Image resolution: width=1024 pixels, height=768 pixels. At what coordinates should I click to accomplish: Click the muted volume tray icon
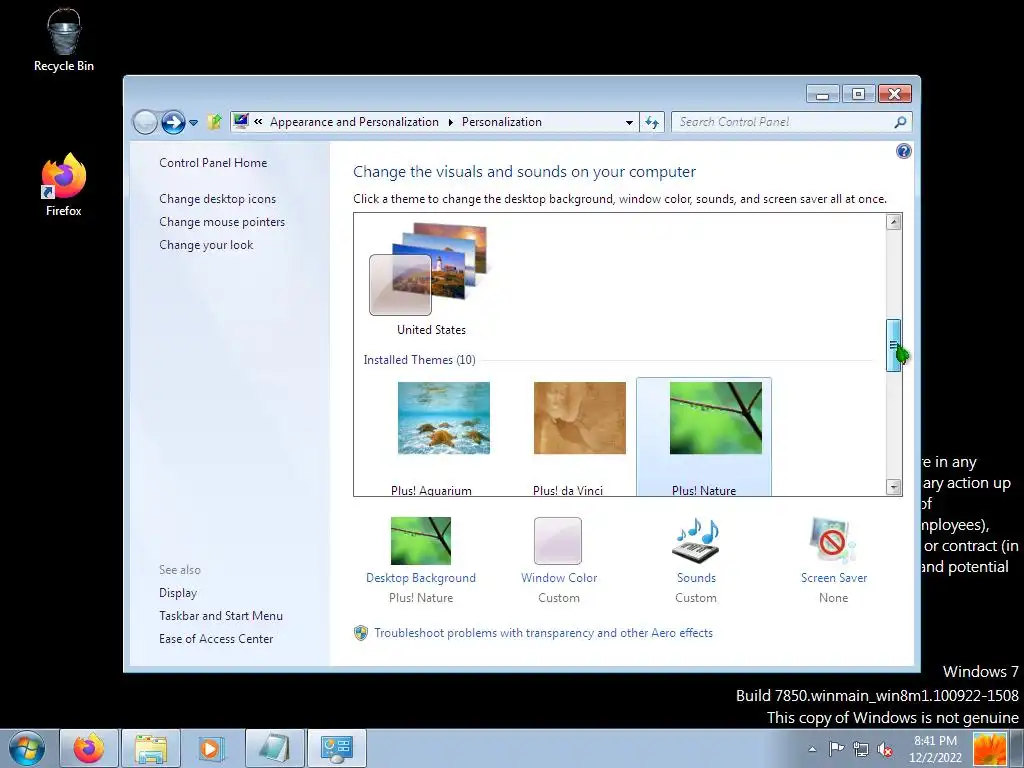pyautogui.click(x=885, y=749)
